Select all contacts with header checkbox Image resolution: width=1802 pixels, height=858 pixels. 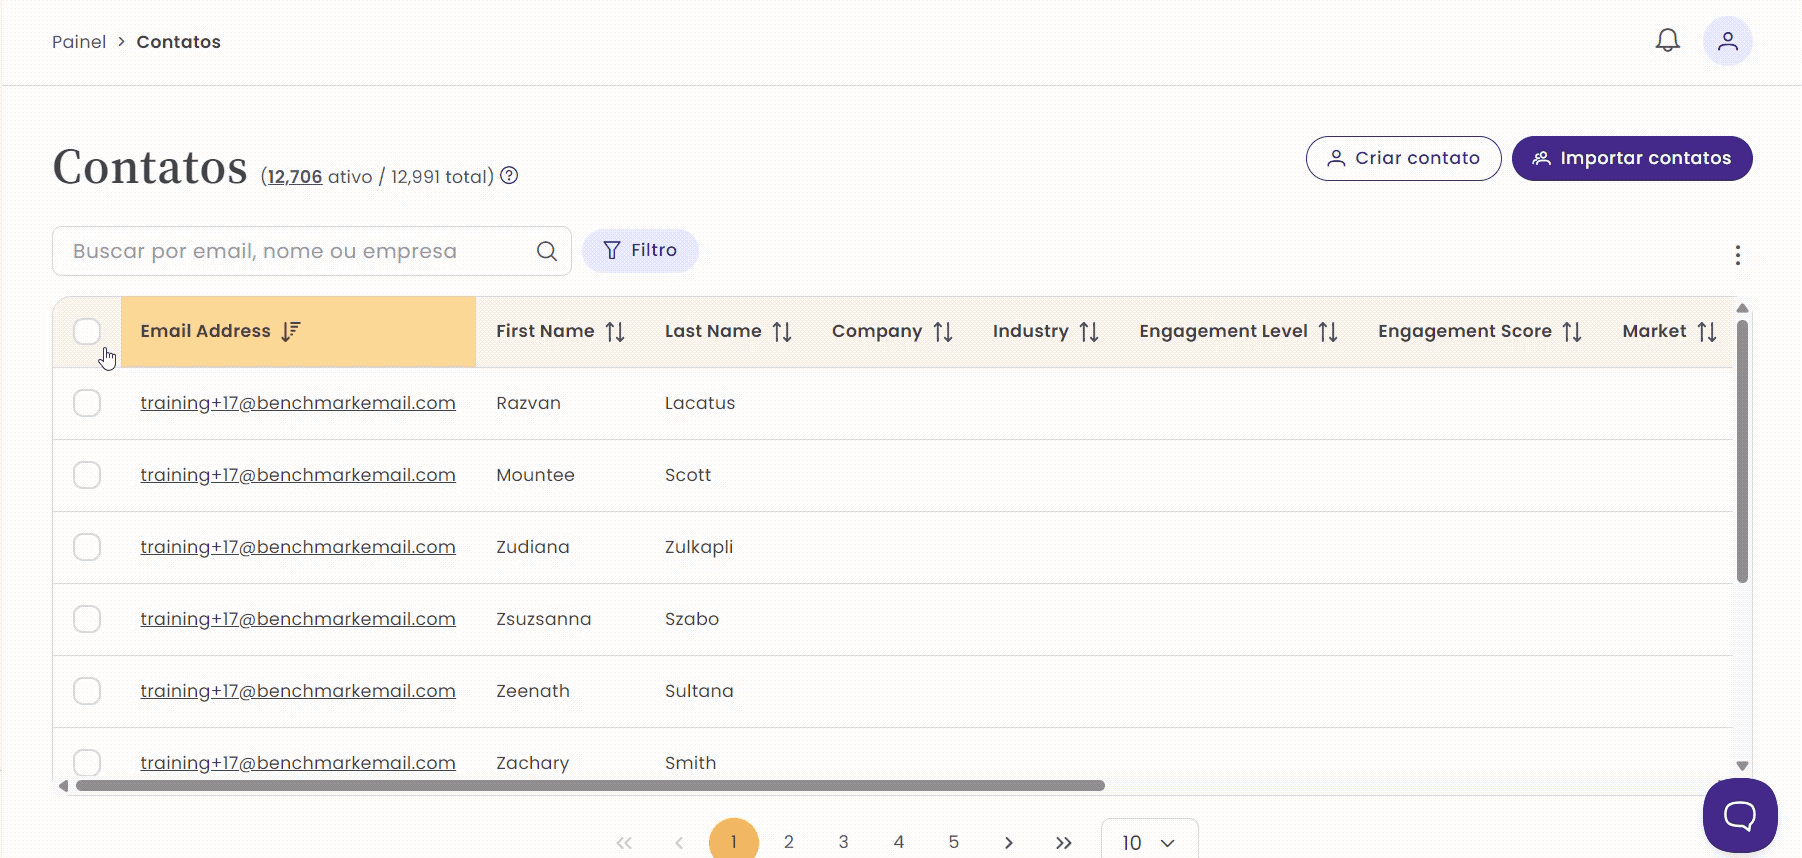pyautogui.click(x=87, y=331)
